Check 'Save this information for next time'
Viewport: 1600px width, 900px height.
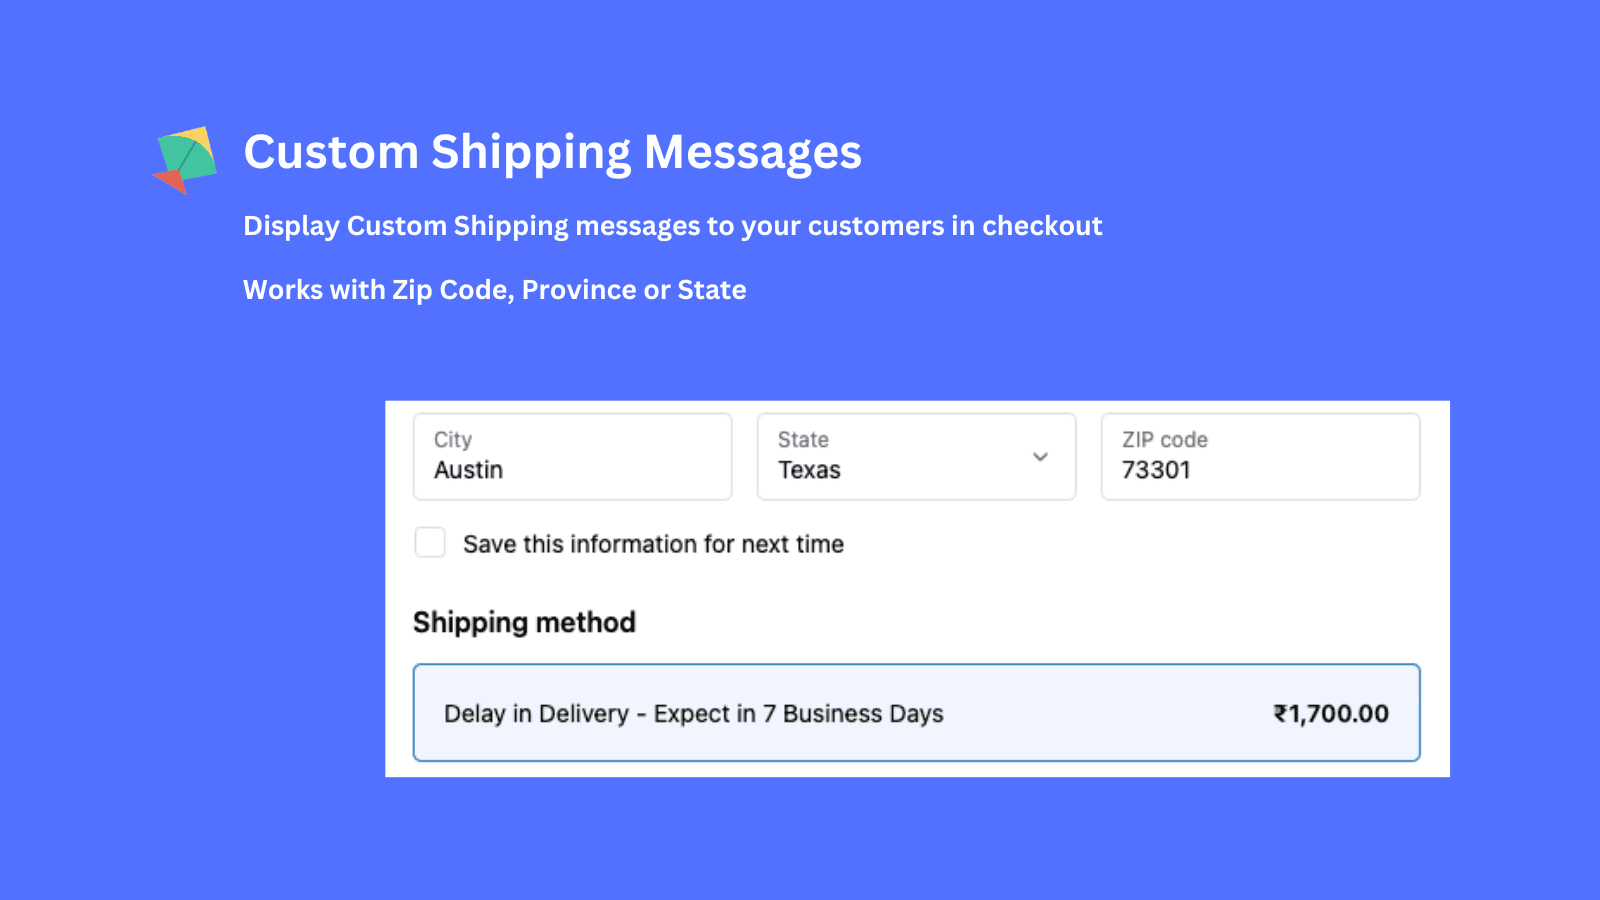pyautogui.click(x=430, y=542)
